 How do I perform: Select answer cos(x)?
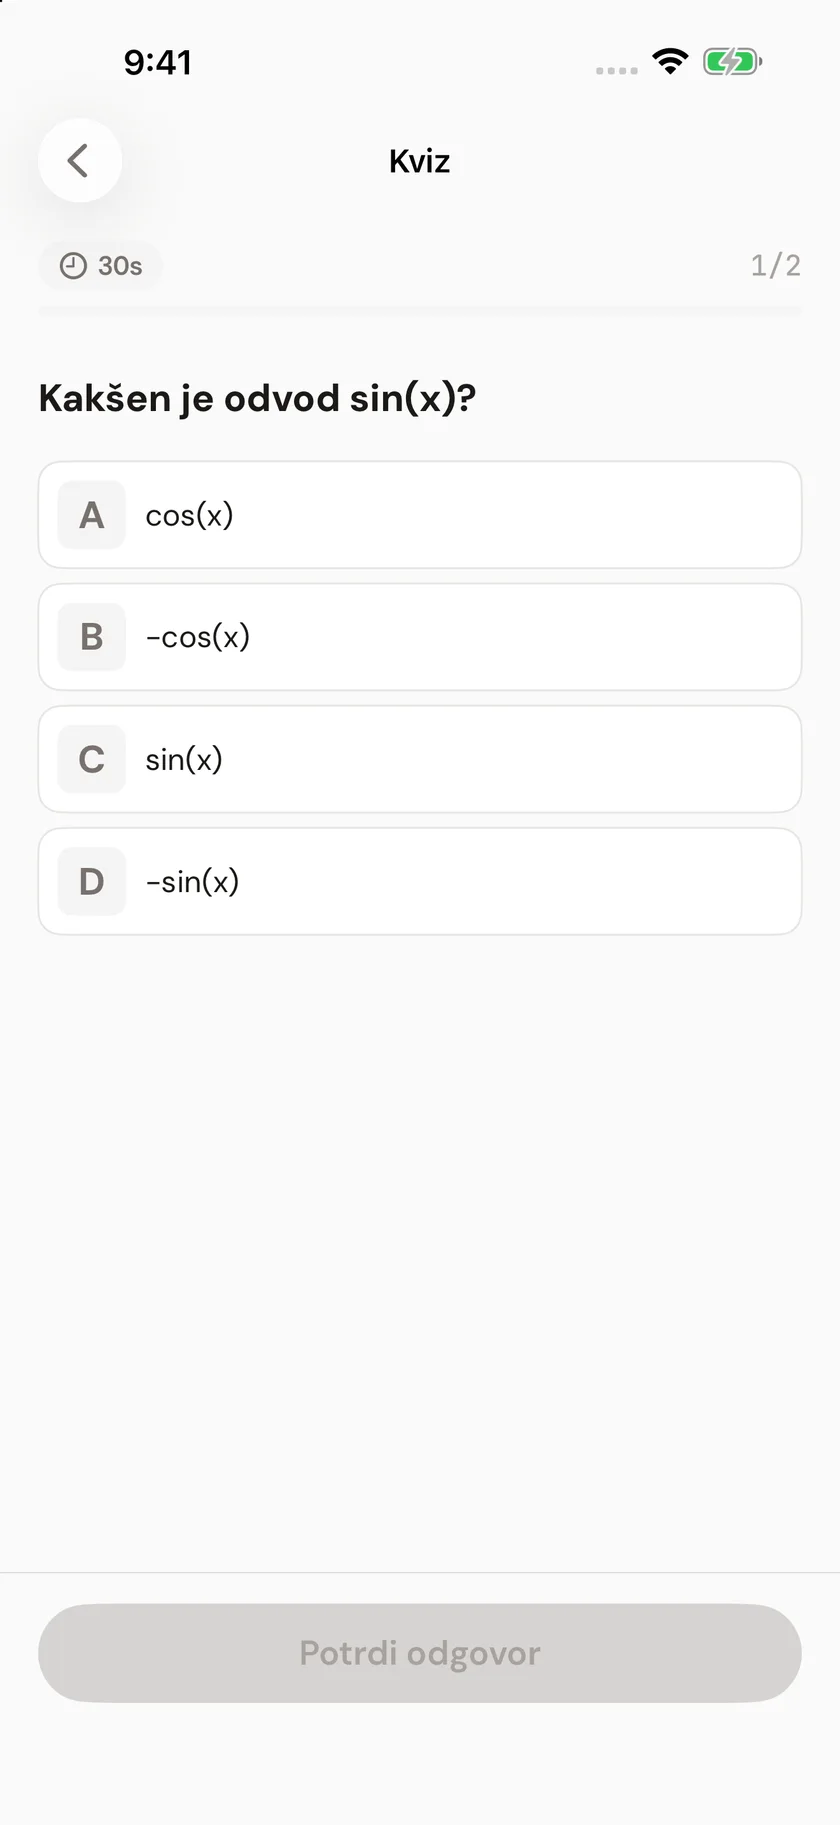tap(420, 515)
